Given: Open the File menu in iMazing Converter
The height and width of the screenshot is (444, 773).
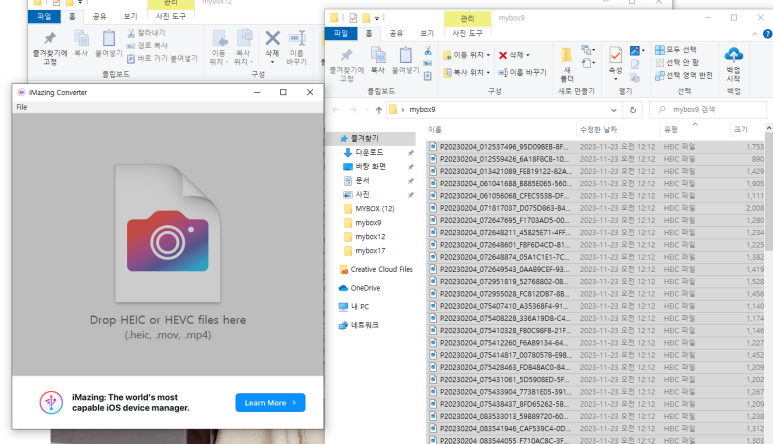Looking at the screenshot, I should click(22, 107).
